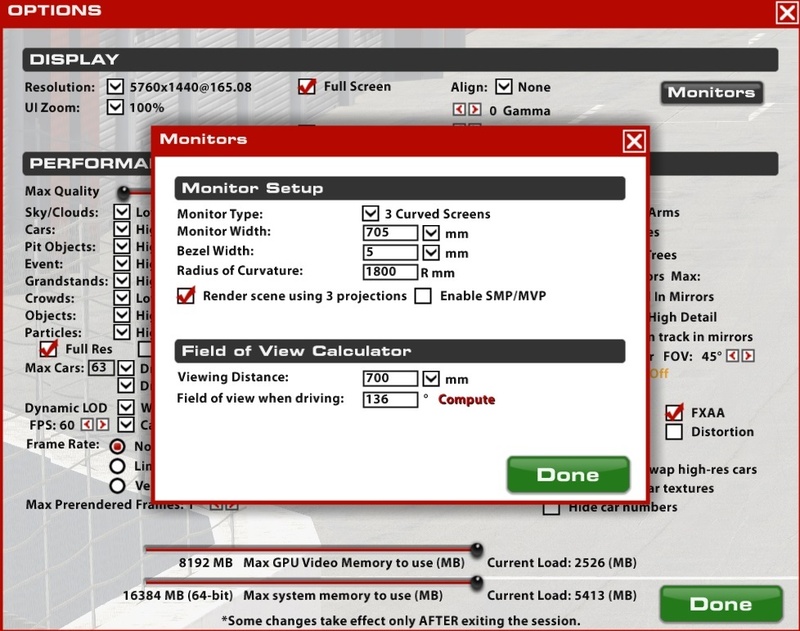Toggle Full Screen checkbox
The image size is (800, 631).
click(307, 86)
